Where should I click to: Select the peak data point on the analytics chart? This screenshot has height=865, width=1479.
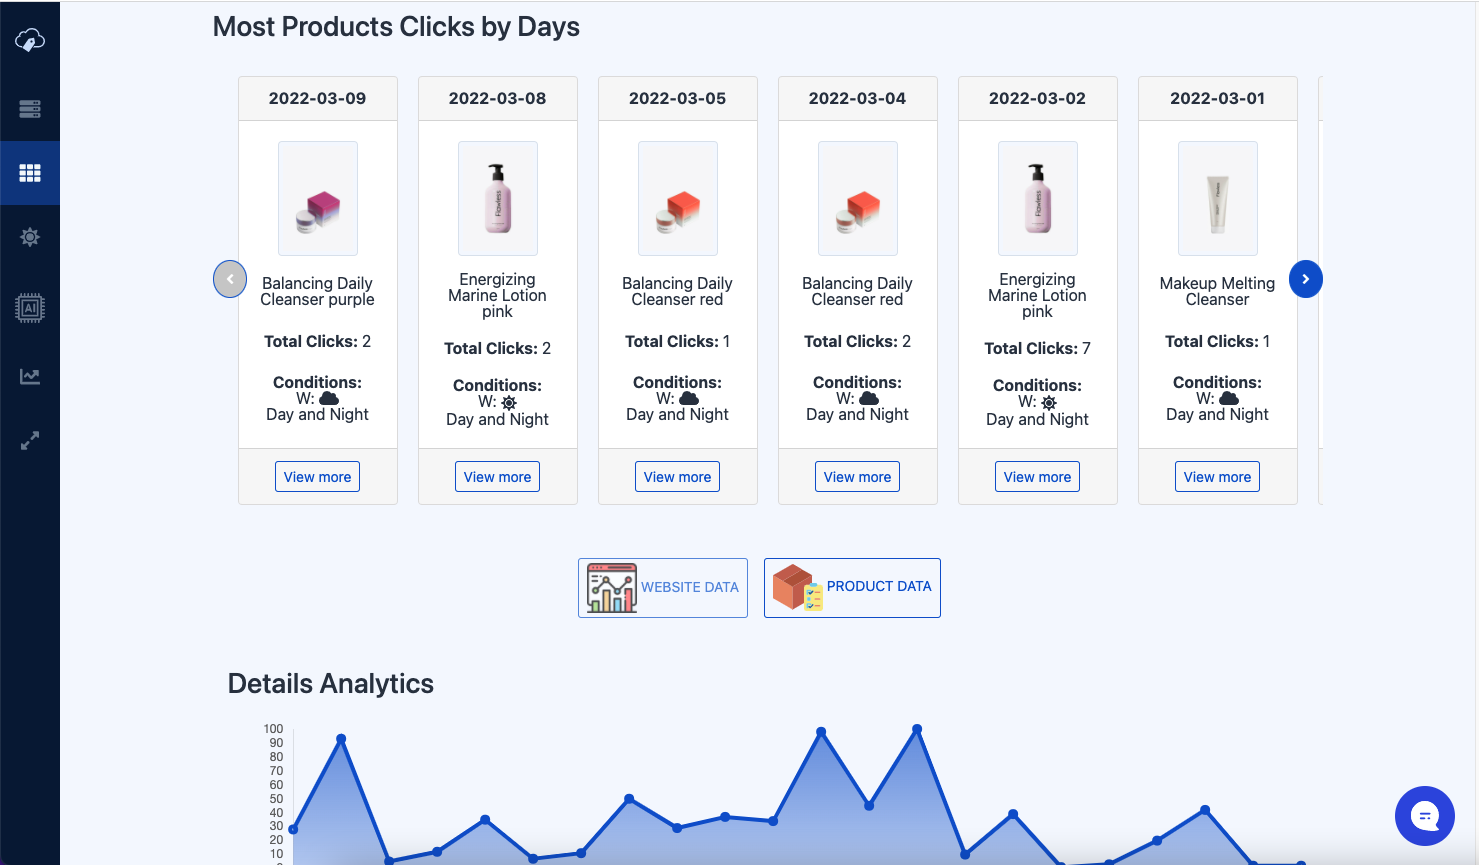(918, 730)
